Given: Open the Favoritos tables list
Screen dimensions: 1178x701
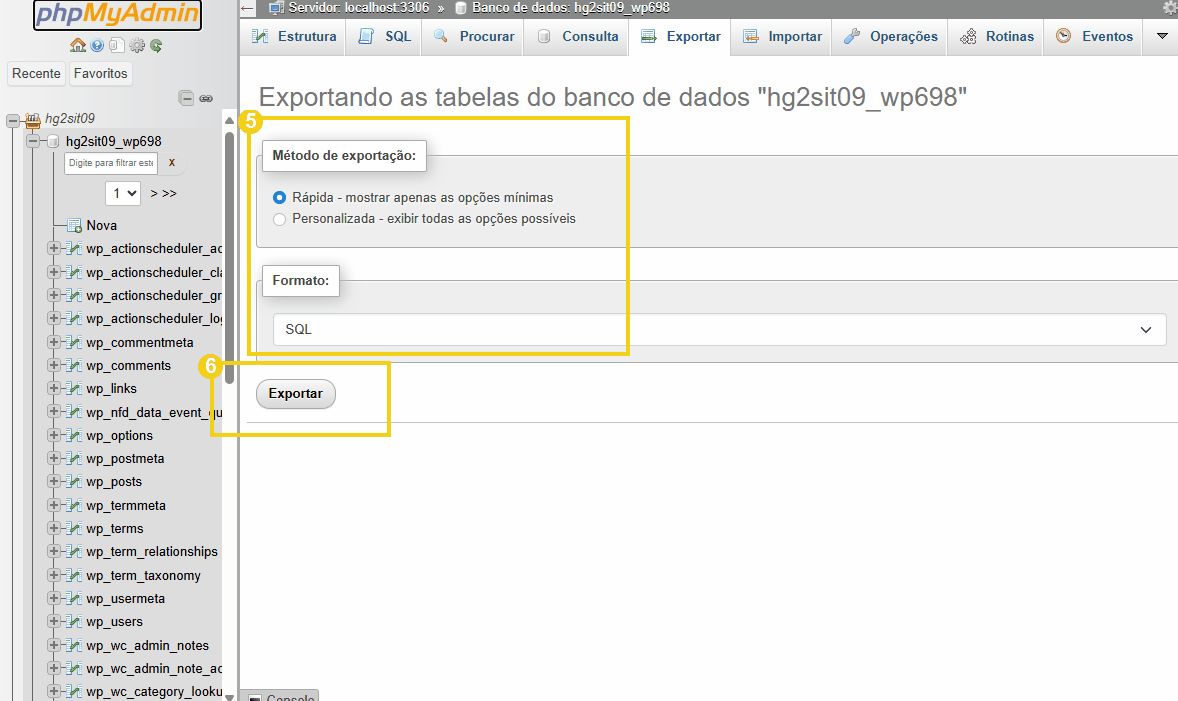Looking at the screenshot, I should click(101, 74).
